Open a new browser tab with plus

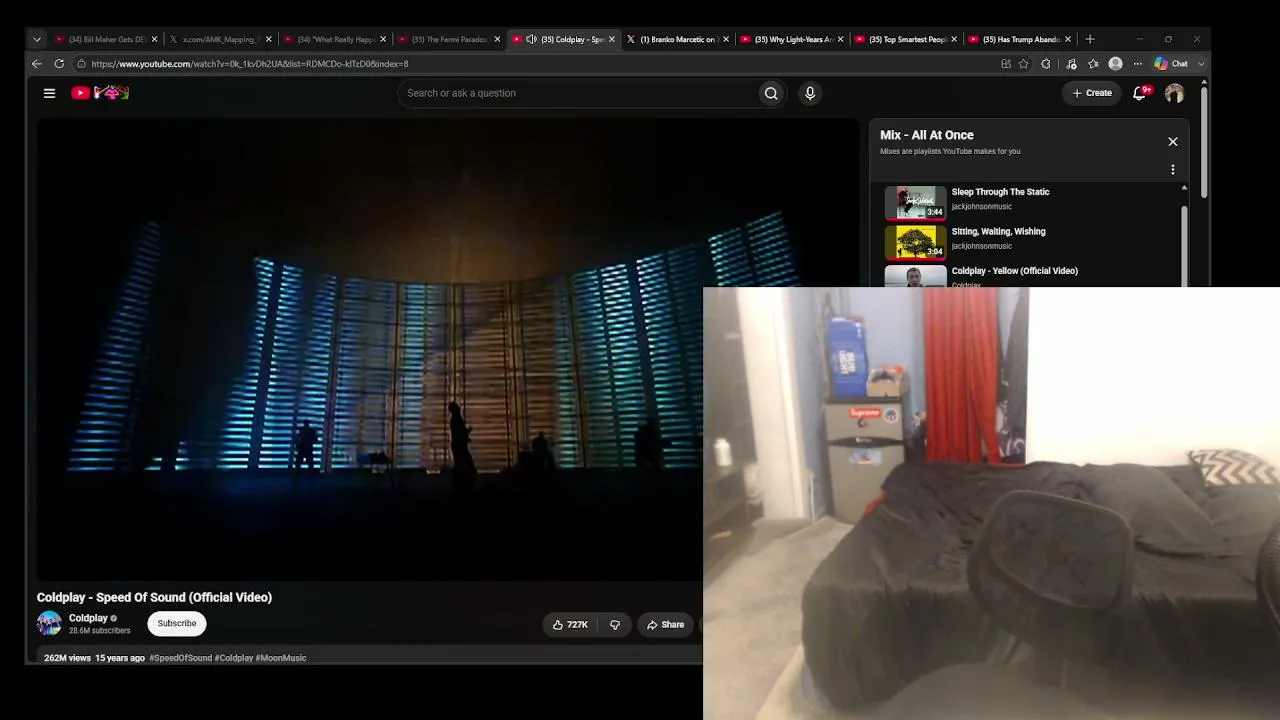(x=1090, y=40)
